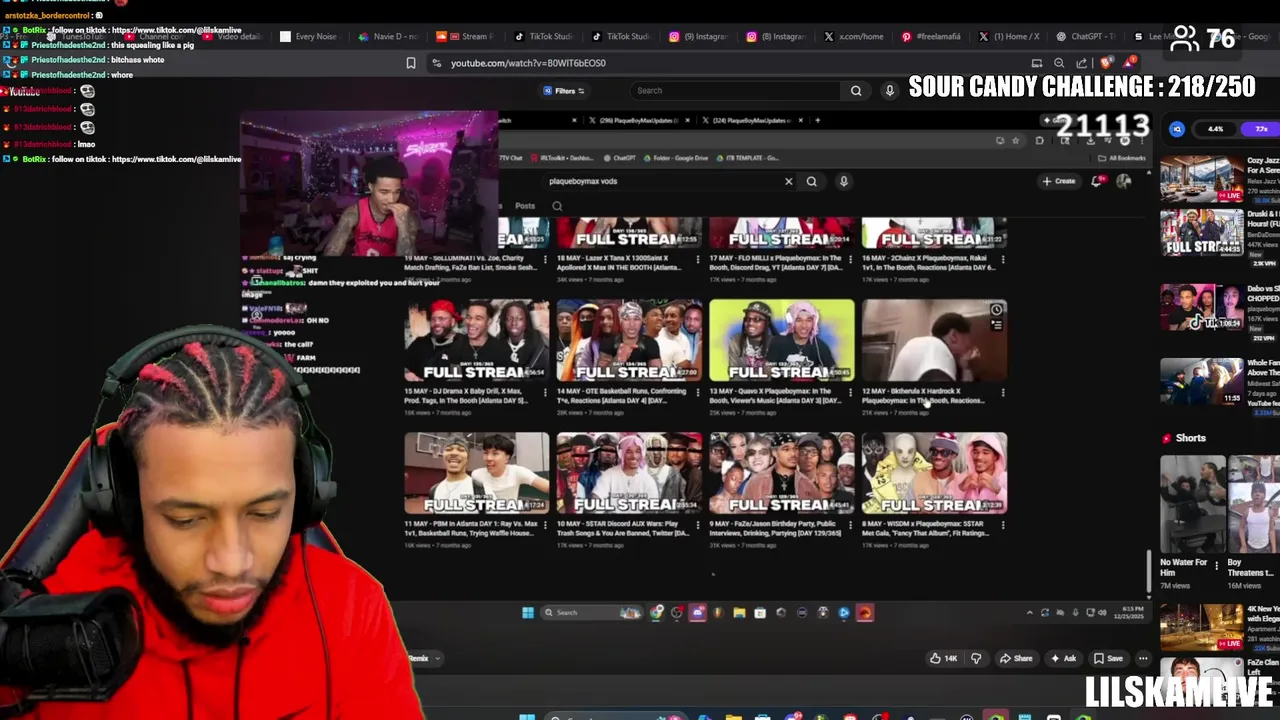Open the 14 MAY OTE Basketball Runs thumbnail

click(629, 340)
